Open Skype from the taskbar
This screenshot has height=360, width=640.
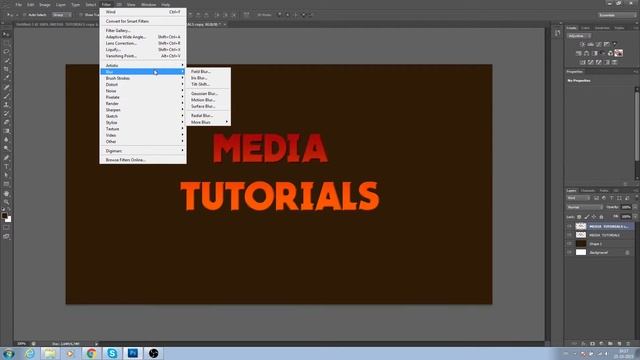pyautogui.click(x=112, y=353)
